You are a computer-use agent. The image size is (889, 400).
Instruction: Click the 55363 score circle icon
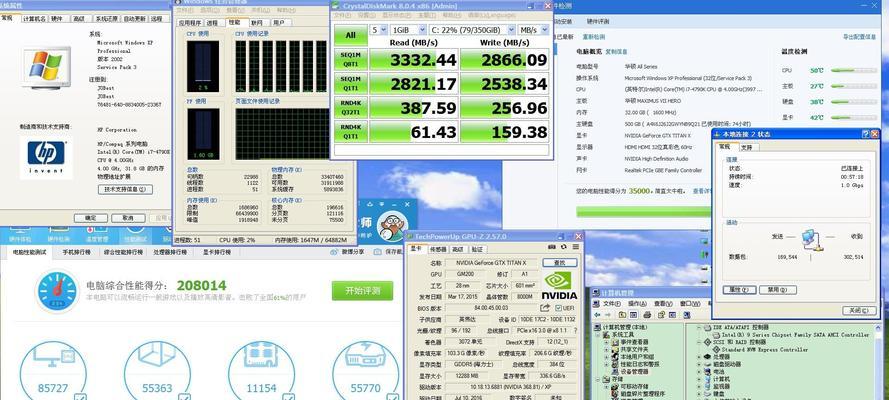click(x=157, y=373)
